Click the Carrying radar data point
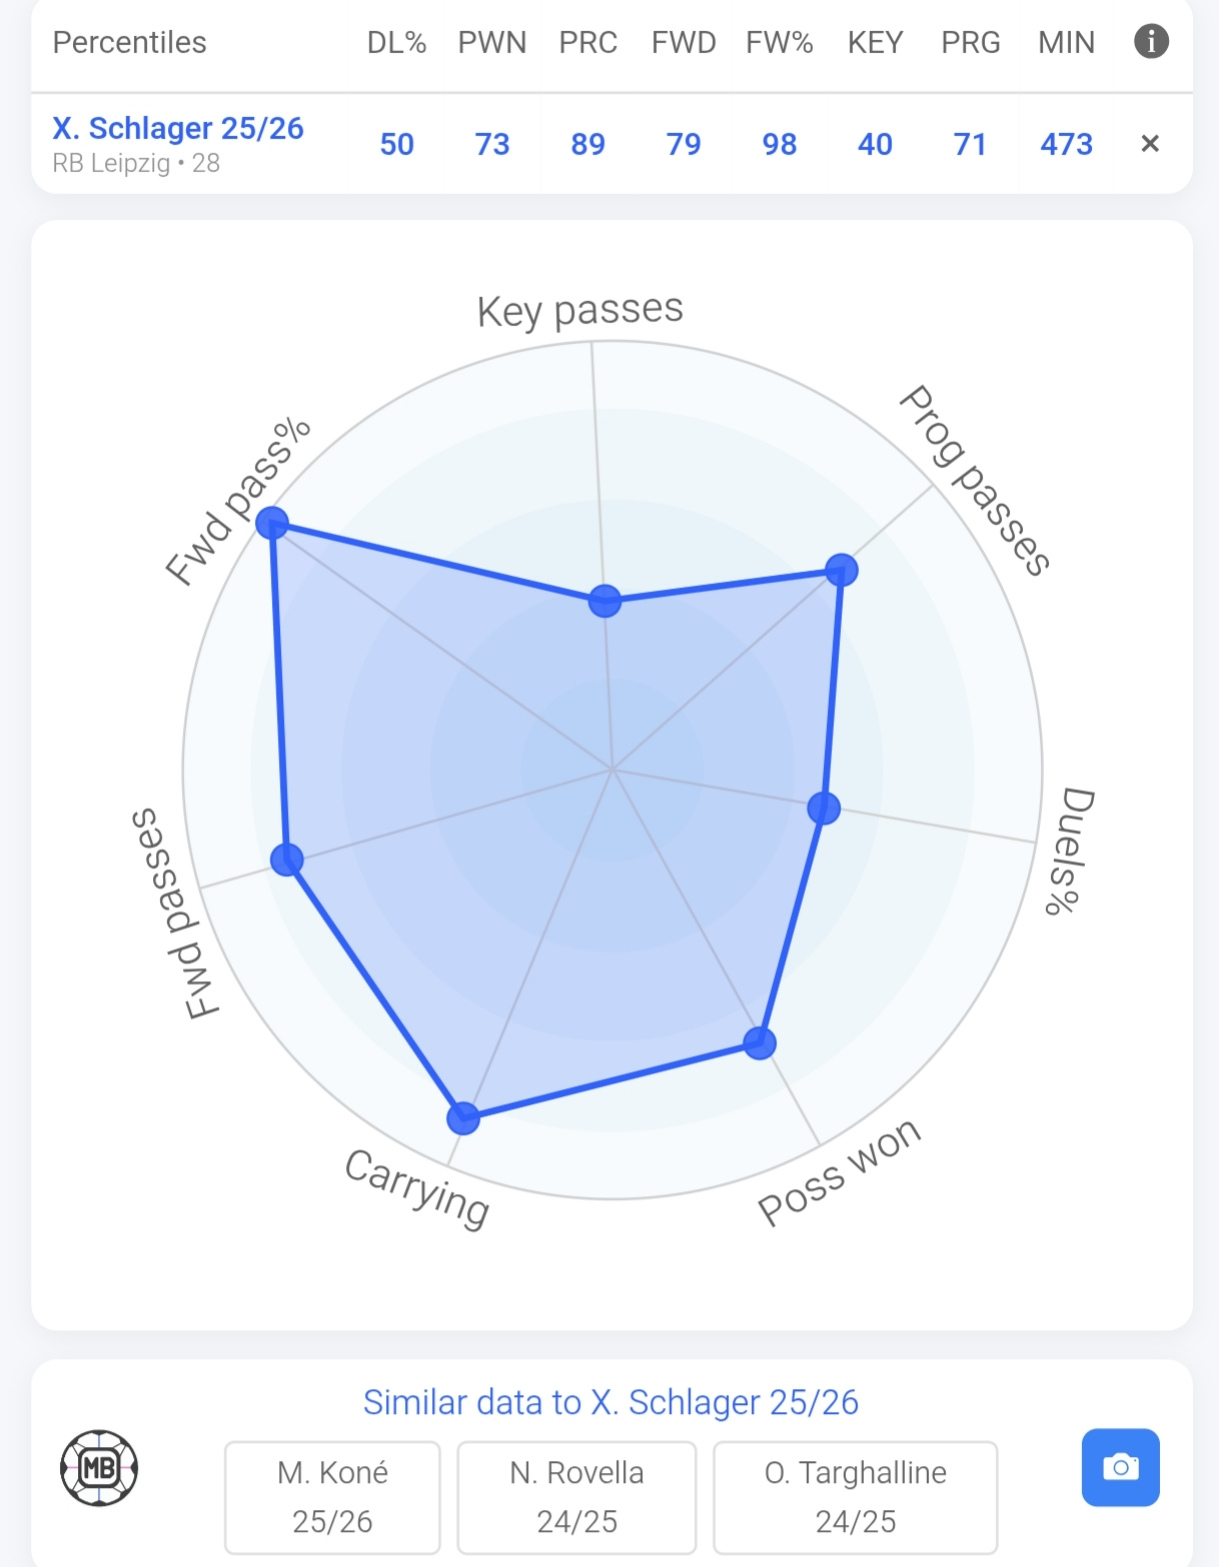 coord(463,1117)
